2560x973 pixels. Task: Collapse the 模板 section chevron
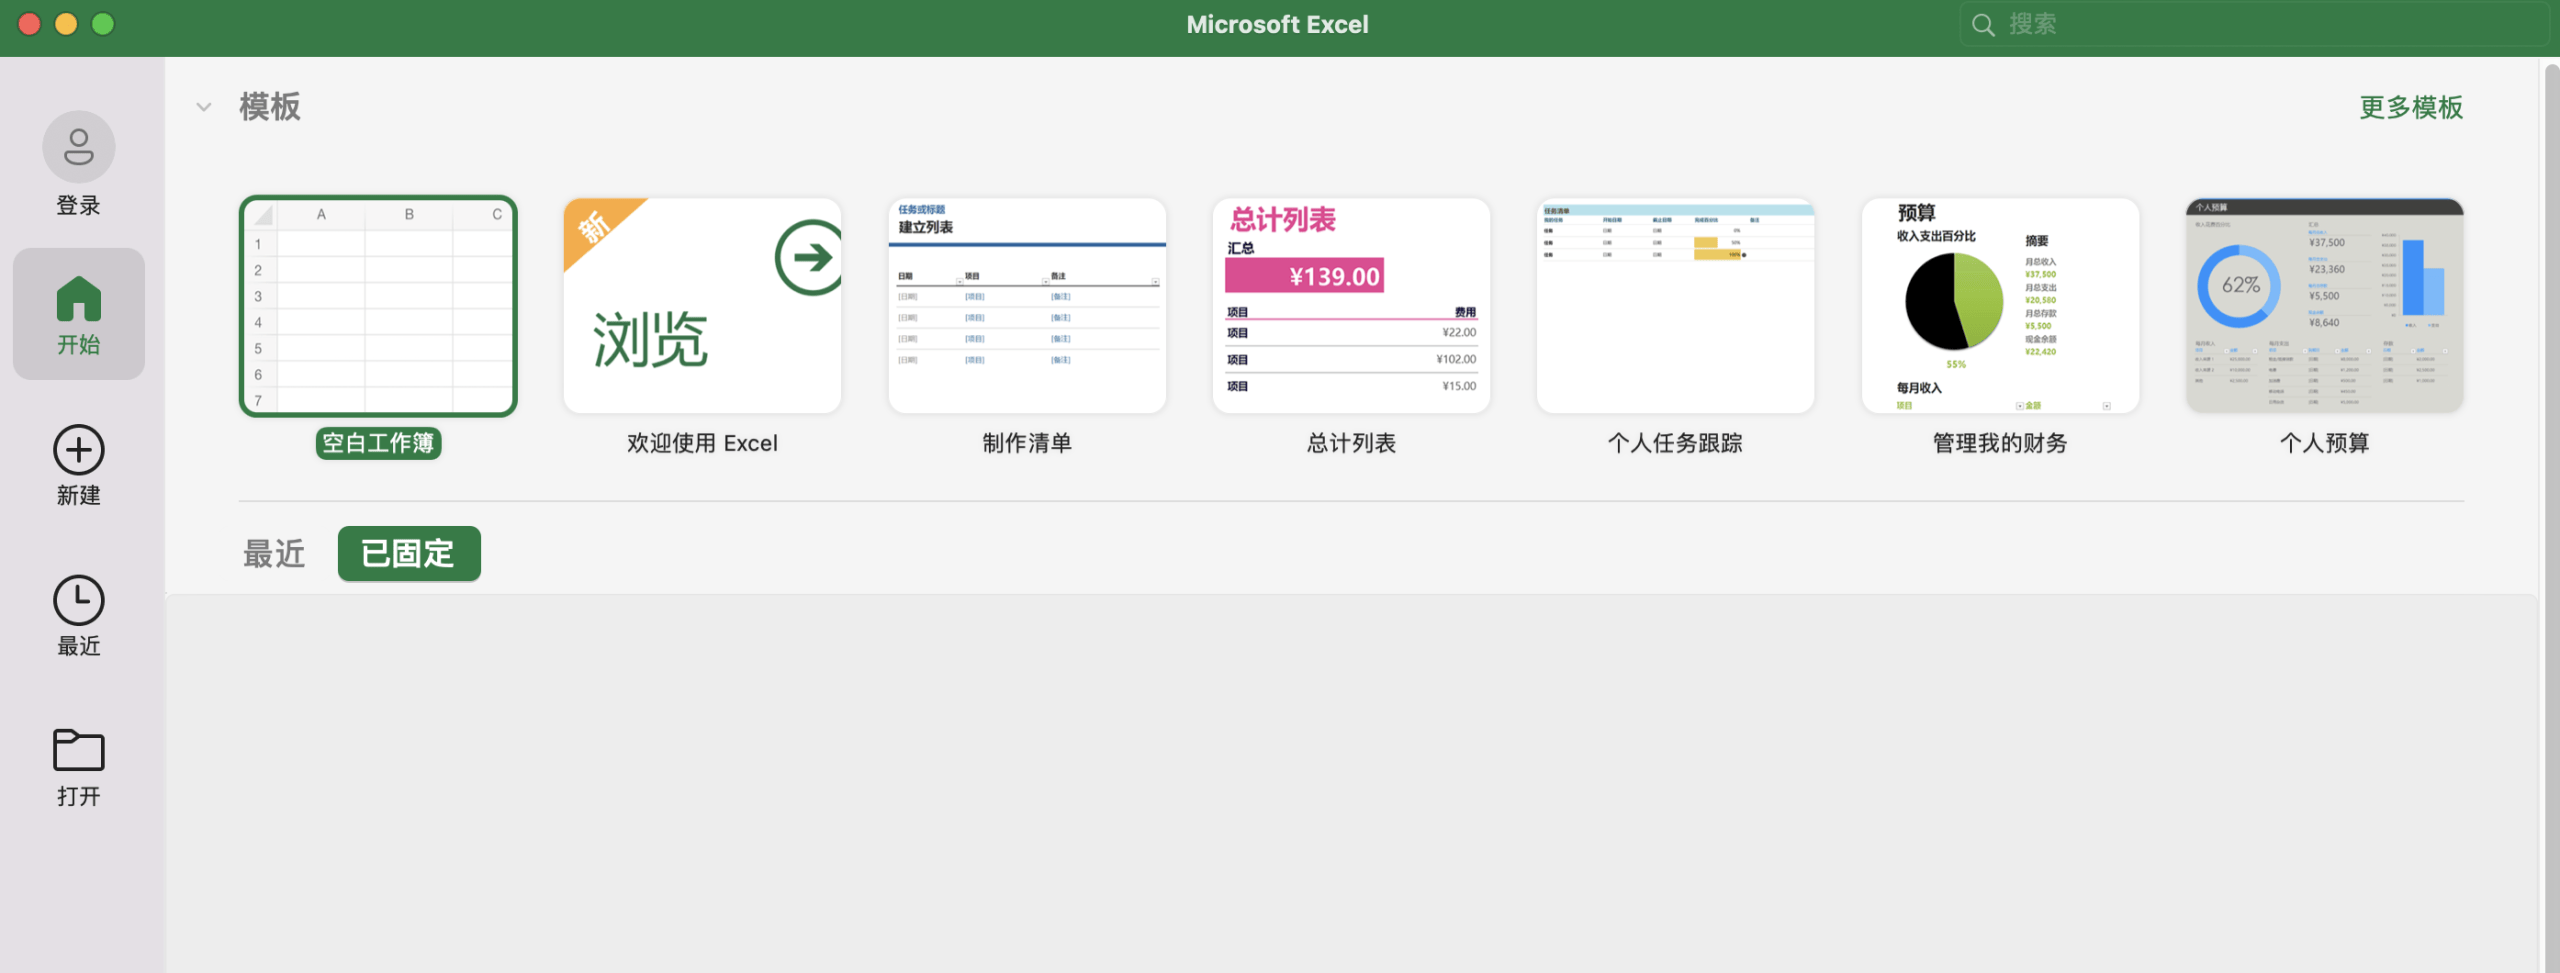204,107
